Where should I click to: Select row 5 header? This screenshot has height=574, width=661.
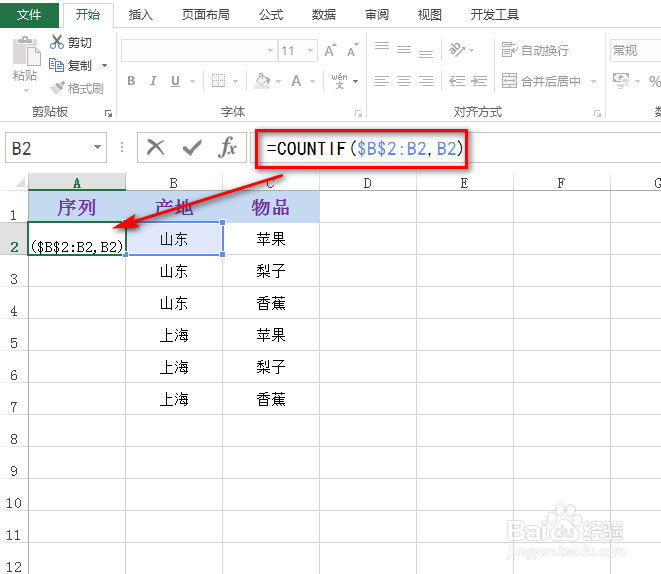click(x=14, y=335)
